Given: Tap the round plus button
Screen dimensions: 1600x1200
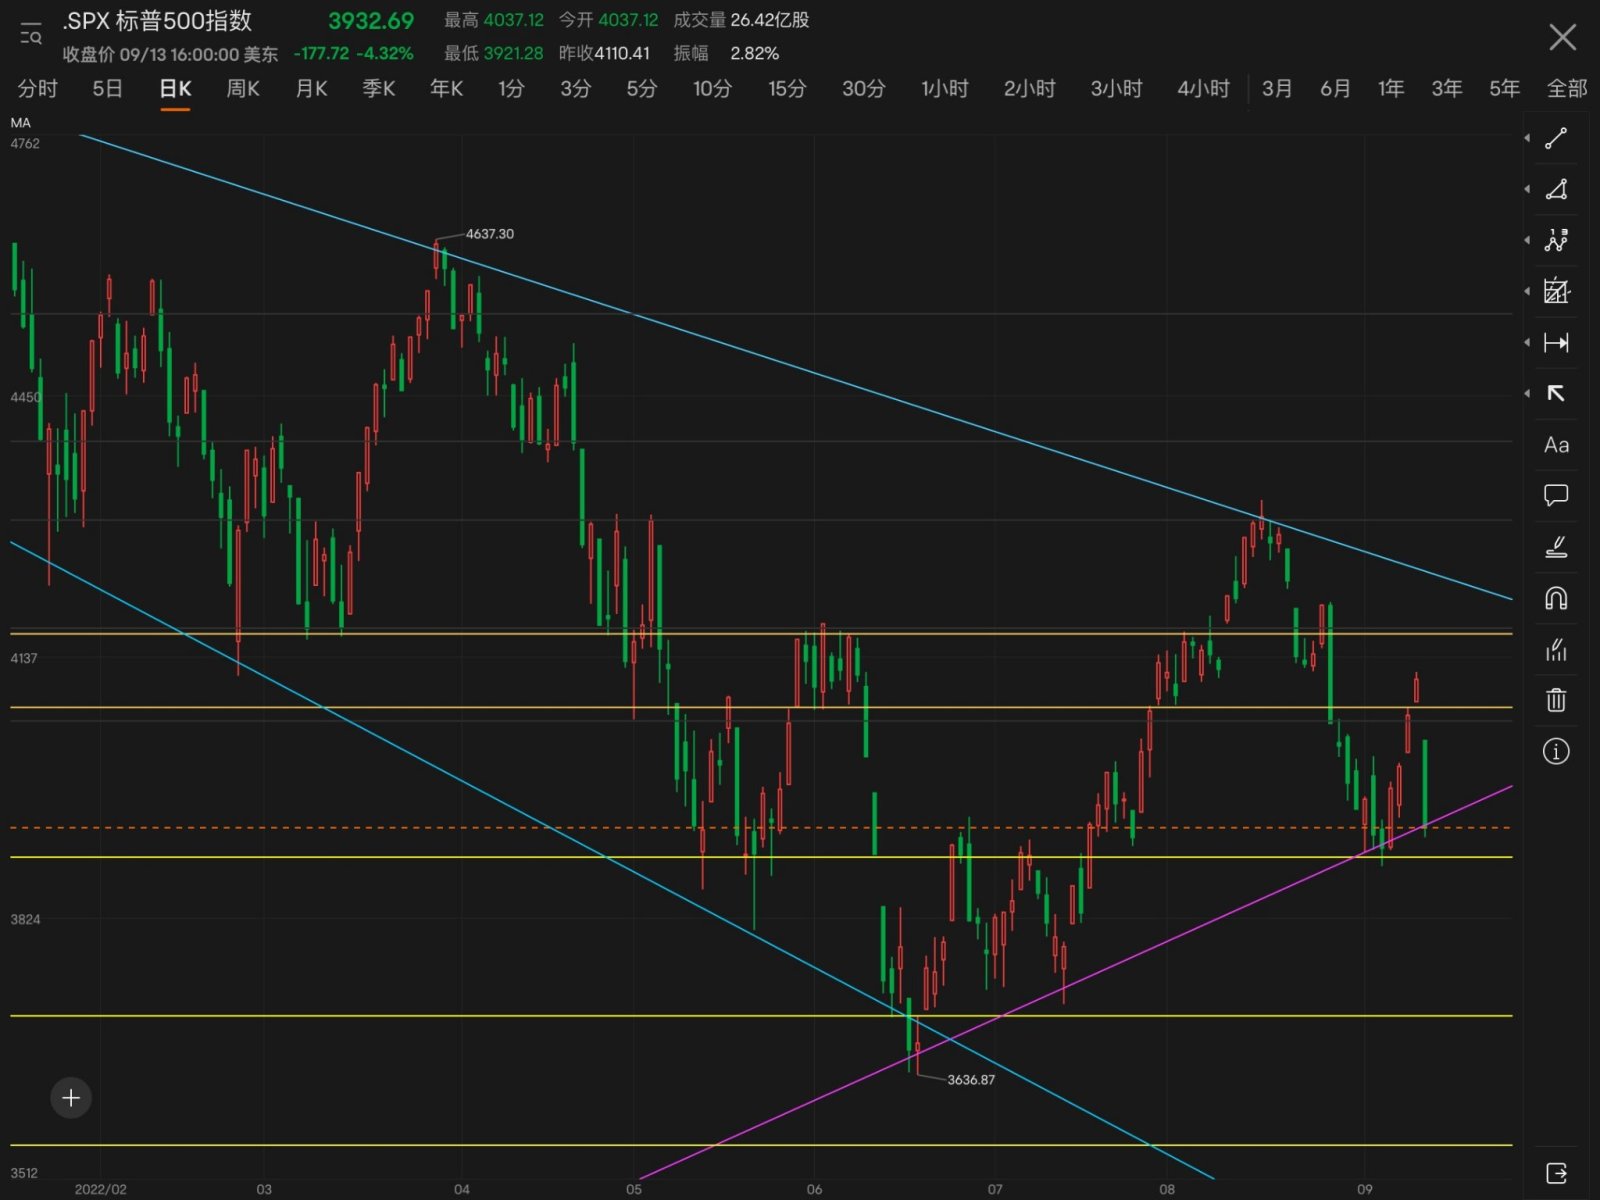Looking at the screenshot, I should [71, 1098].
